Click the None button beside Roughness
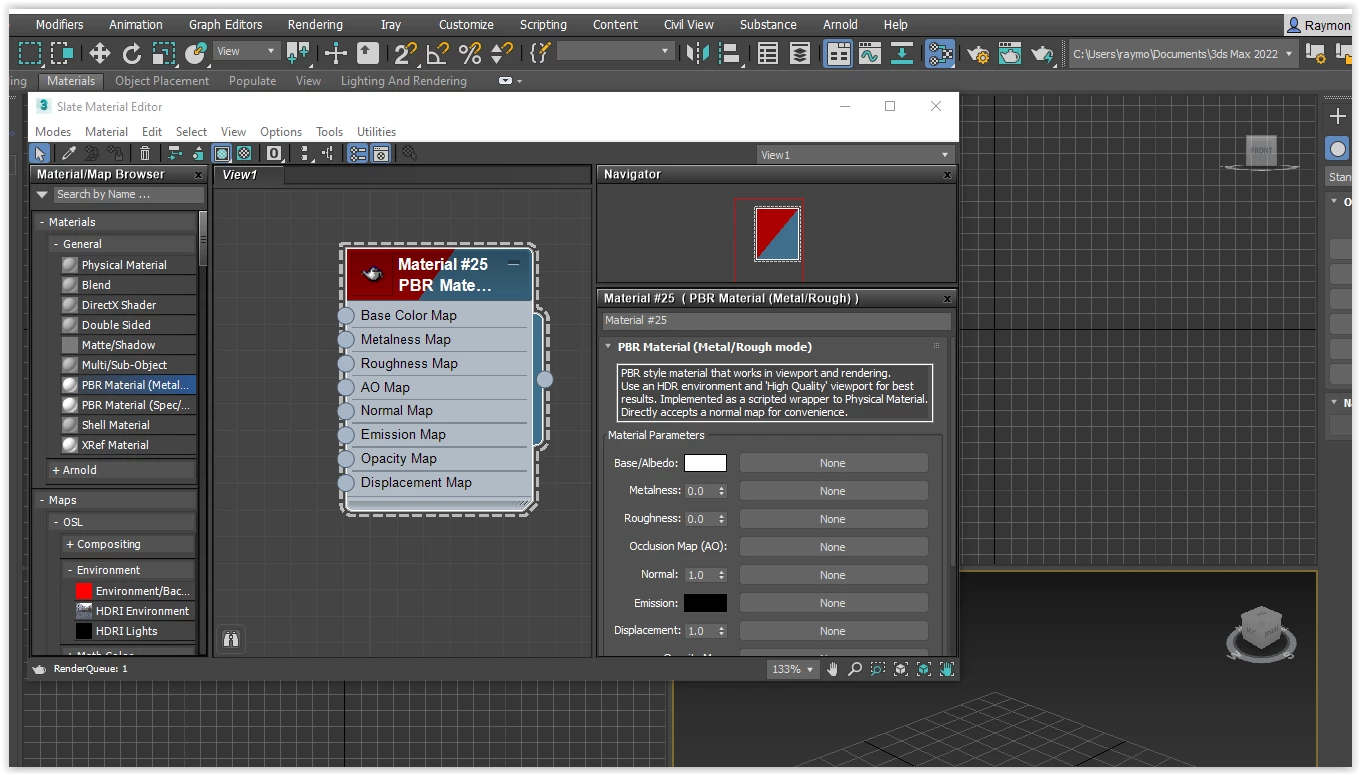Image resolution: width=1360 pixels, height=775 pixels. [832, 519]
